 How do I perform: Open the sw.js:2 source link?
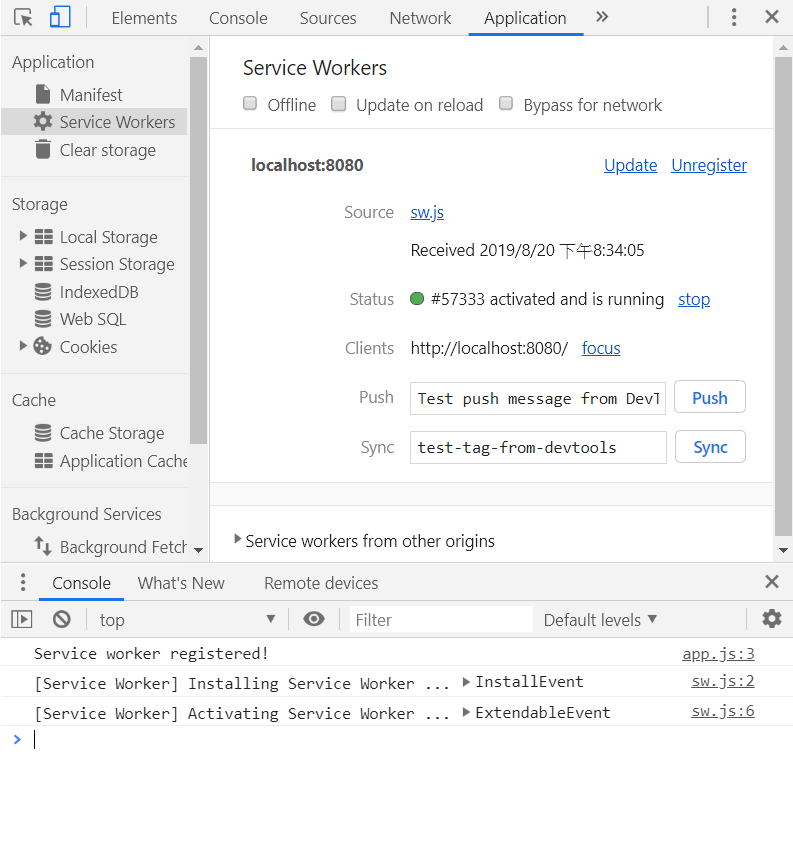[722, 681]
